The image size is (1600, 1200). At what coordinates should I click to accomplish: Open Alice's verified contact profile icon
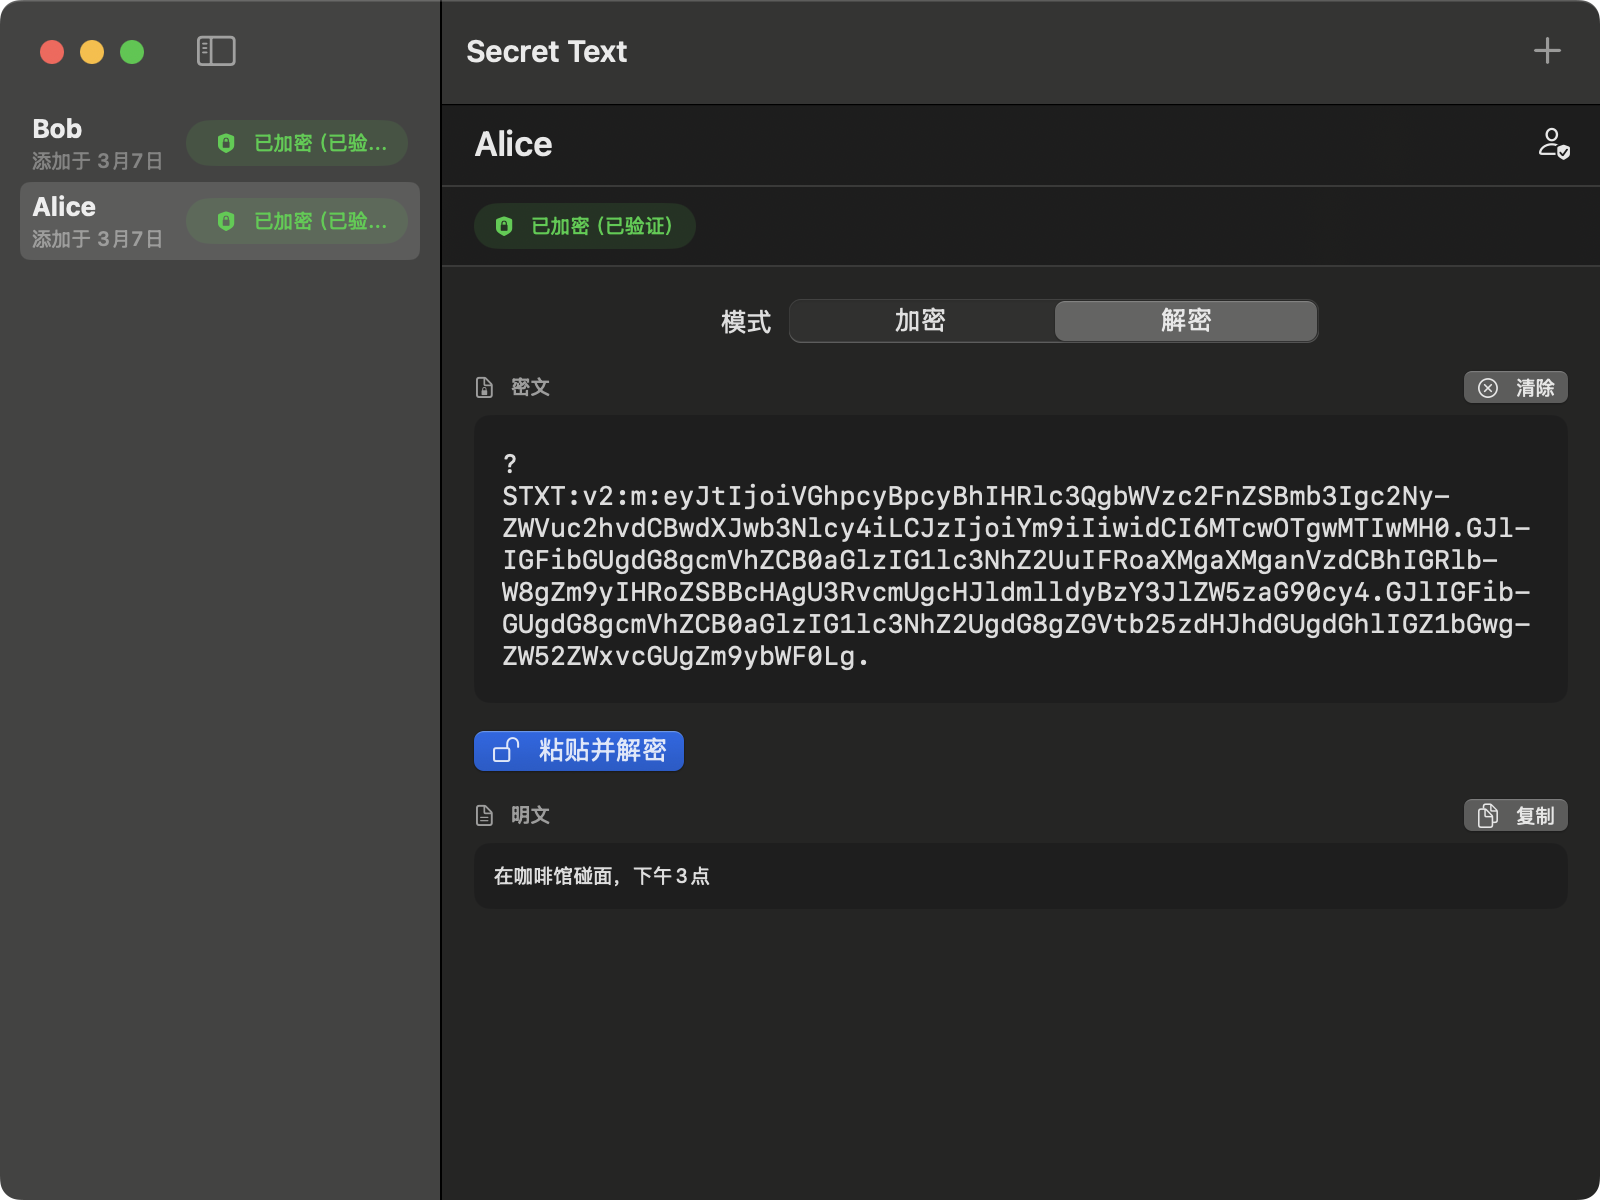(1553, 144)
